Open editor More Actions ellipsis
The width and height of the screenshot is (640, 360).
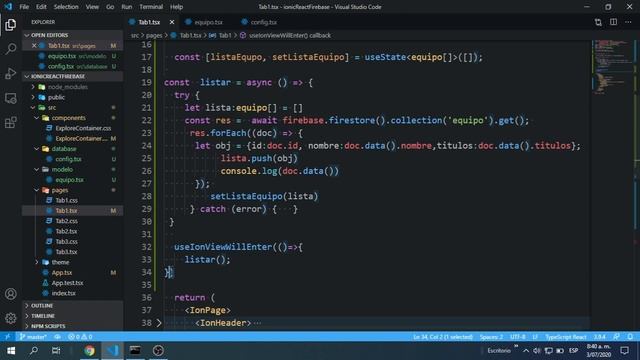[x=628, y=22]
